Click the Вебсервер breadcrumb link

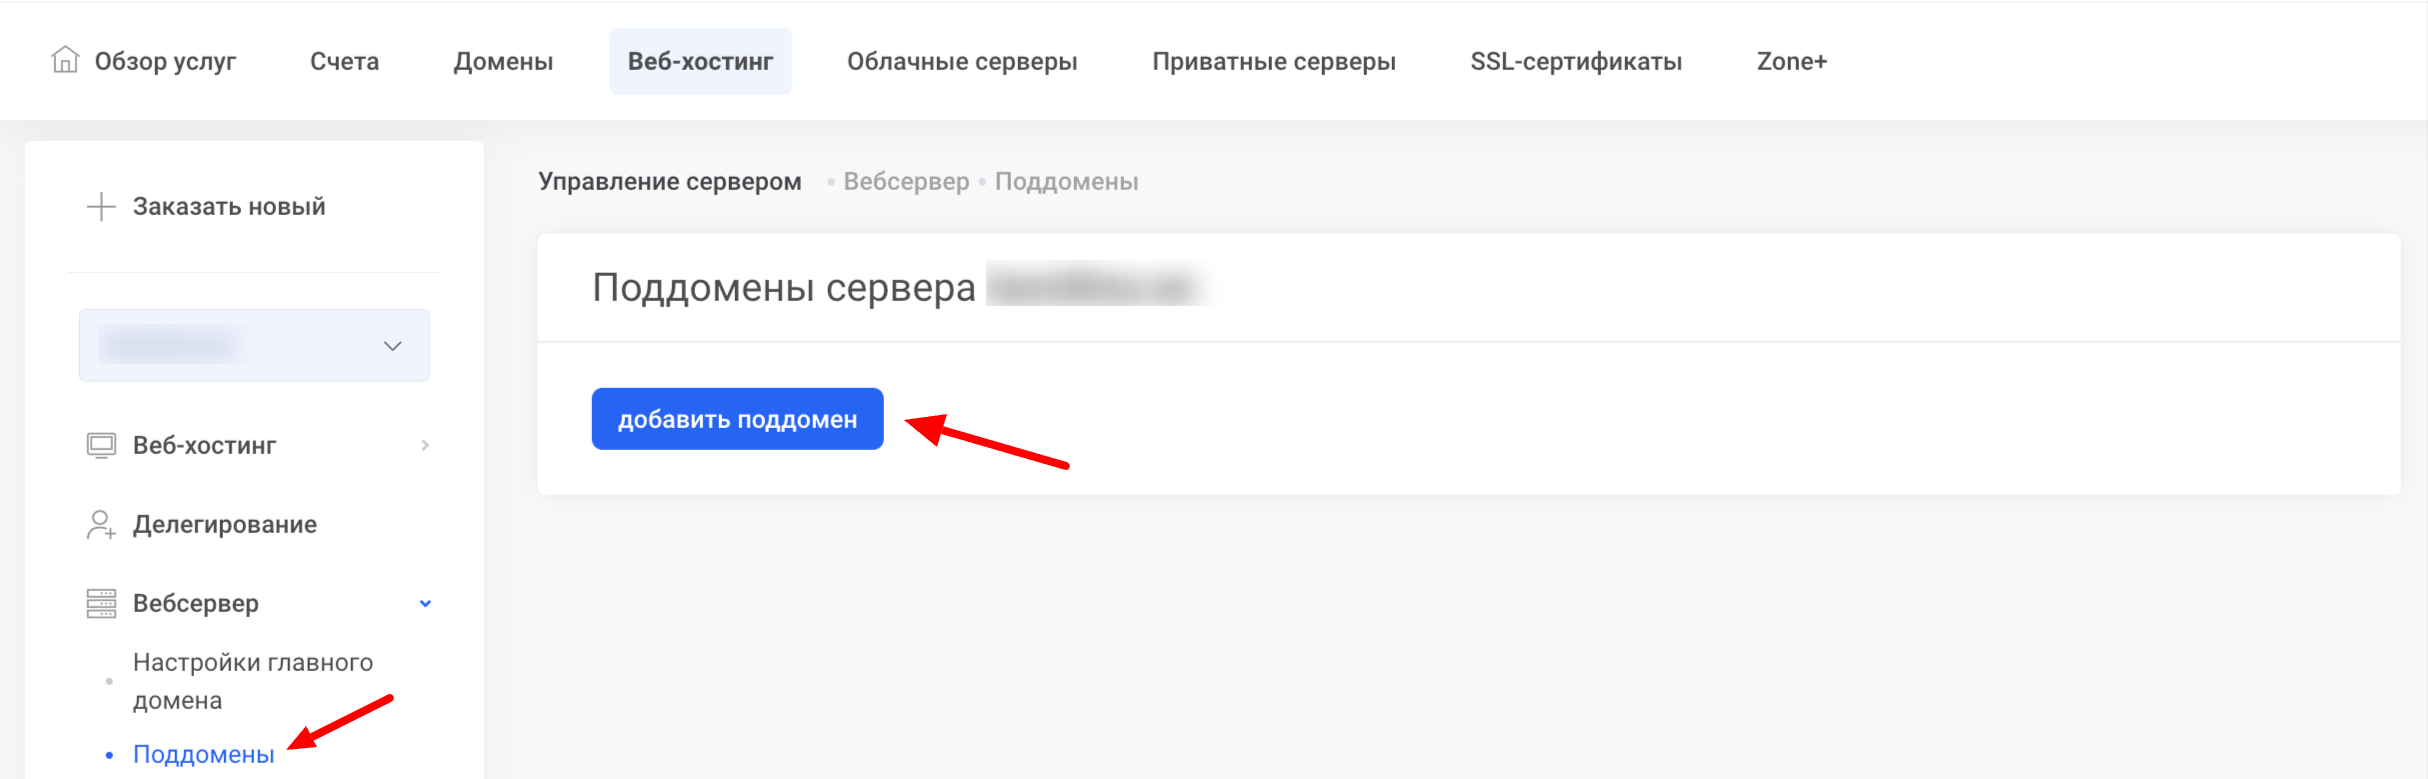(906, 181)
